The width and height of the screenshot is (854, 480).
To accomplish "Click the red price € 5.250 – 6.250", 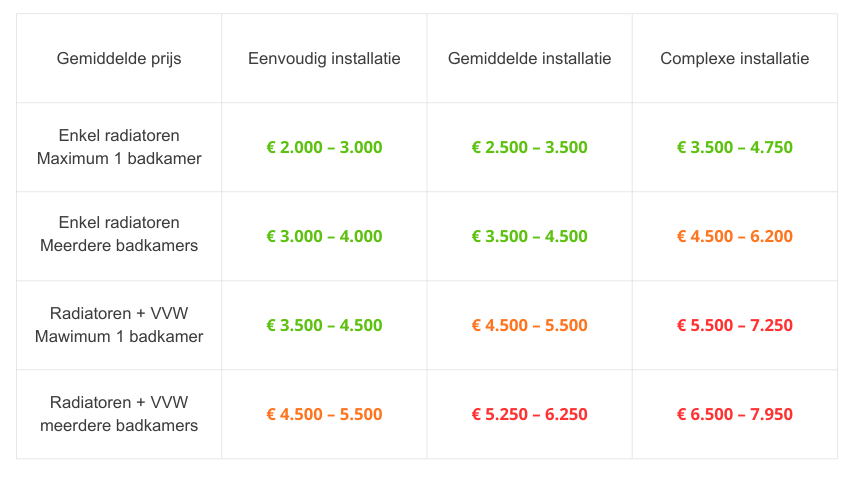I will 529,415.
